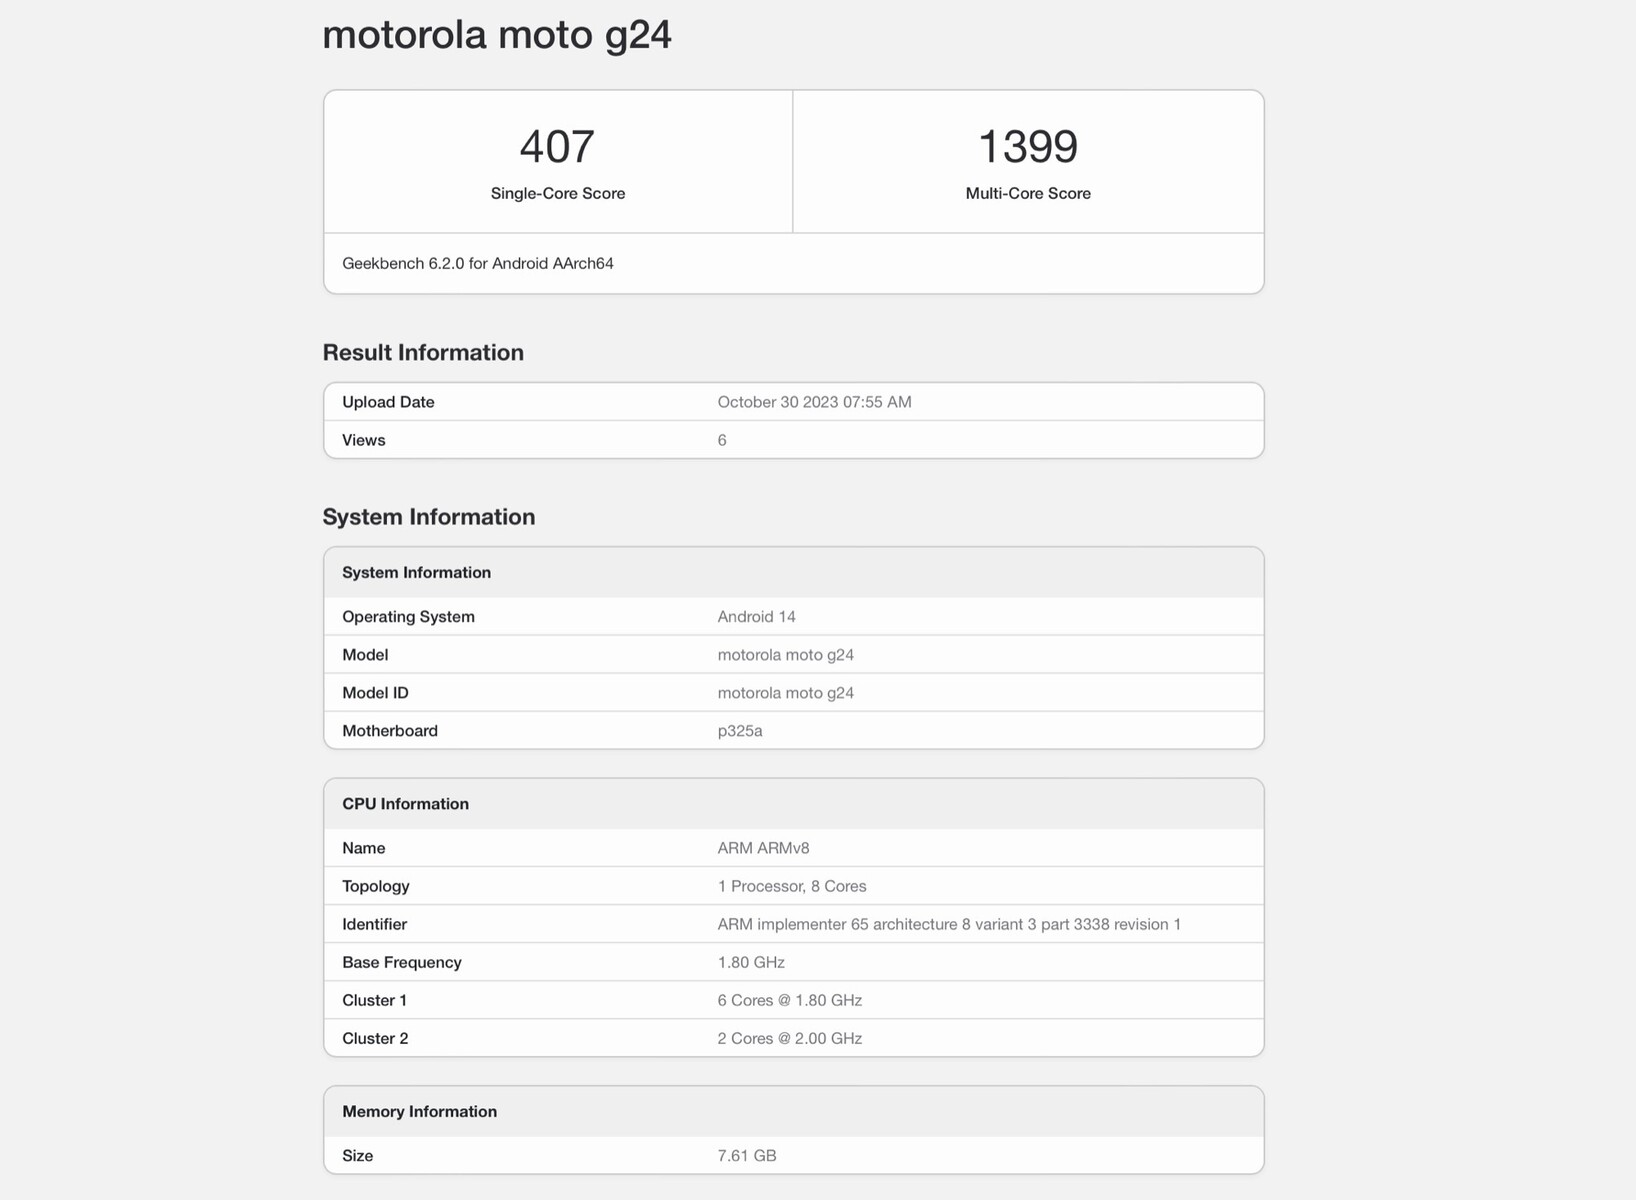Screen dimensions: 1636x1200
Task: Click the Result Information heading
Action: pyautogui.click(x=423, y=353)
